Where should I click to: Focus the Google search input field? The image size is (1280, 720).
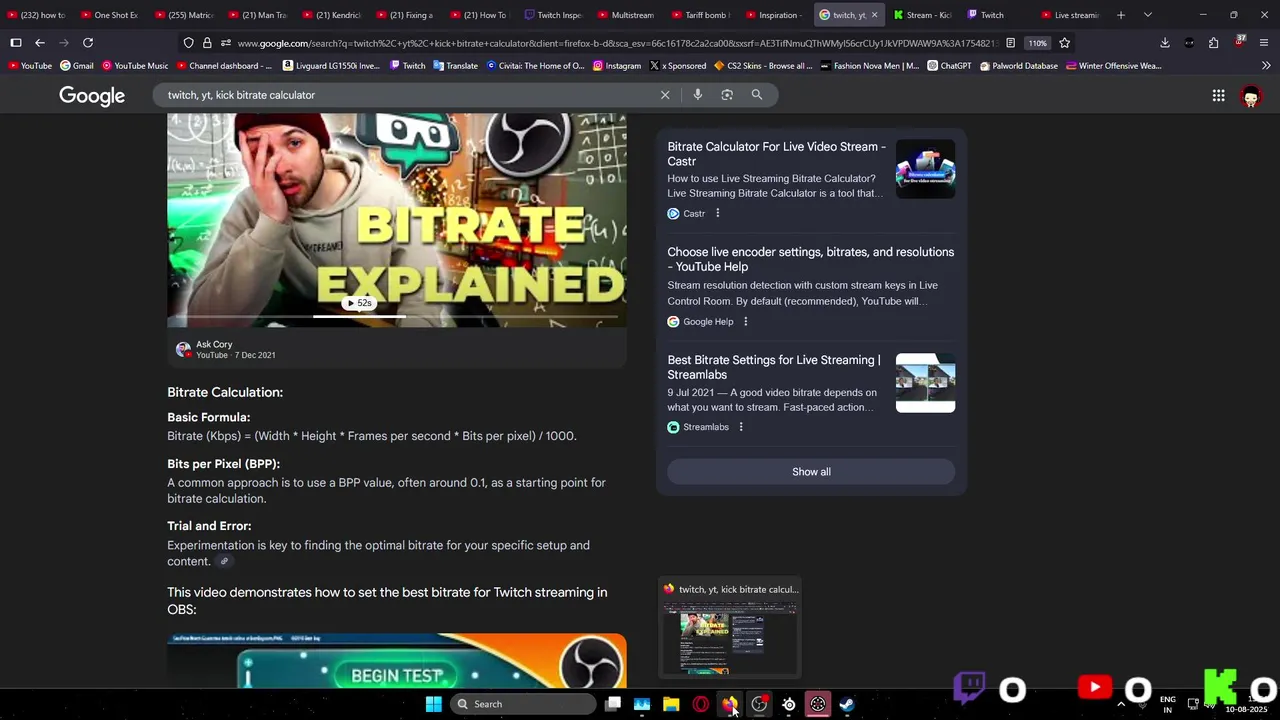[408, 95]
